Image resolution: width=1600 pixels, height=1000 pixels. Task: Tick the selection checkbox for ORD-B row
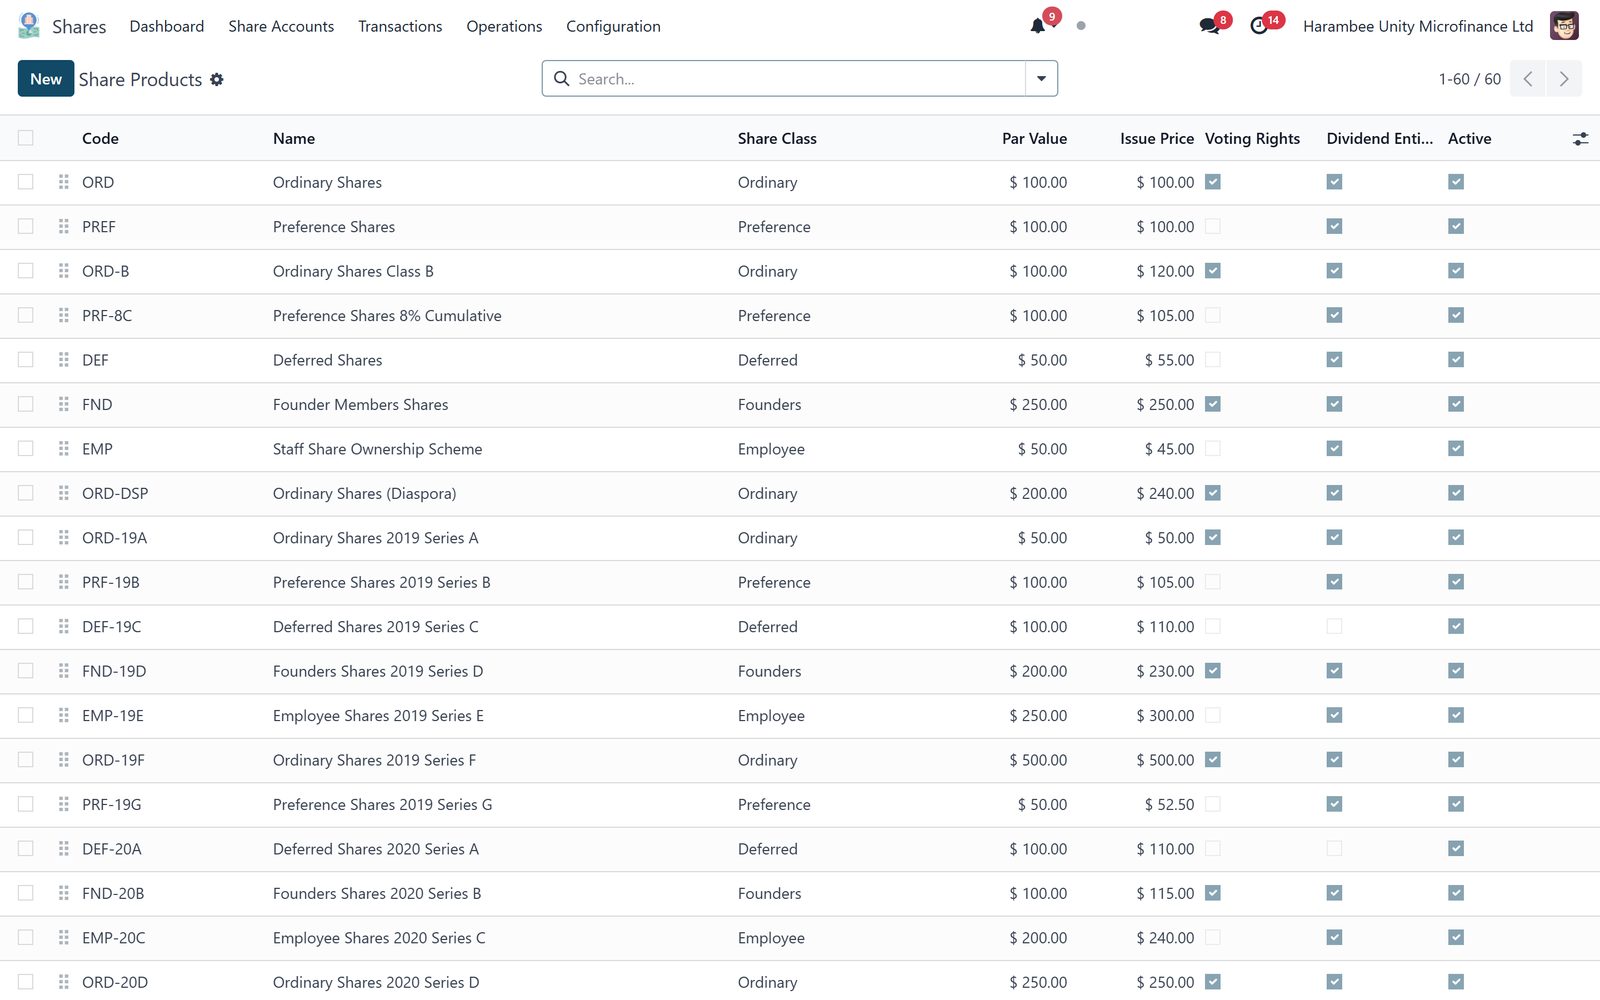point(26,271)
